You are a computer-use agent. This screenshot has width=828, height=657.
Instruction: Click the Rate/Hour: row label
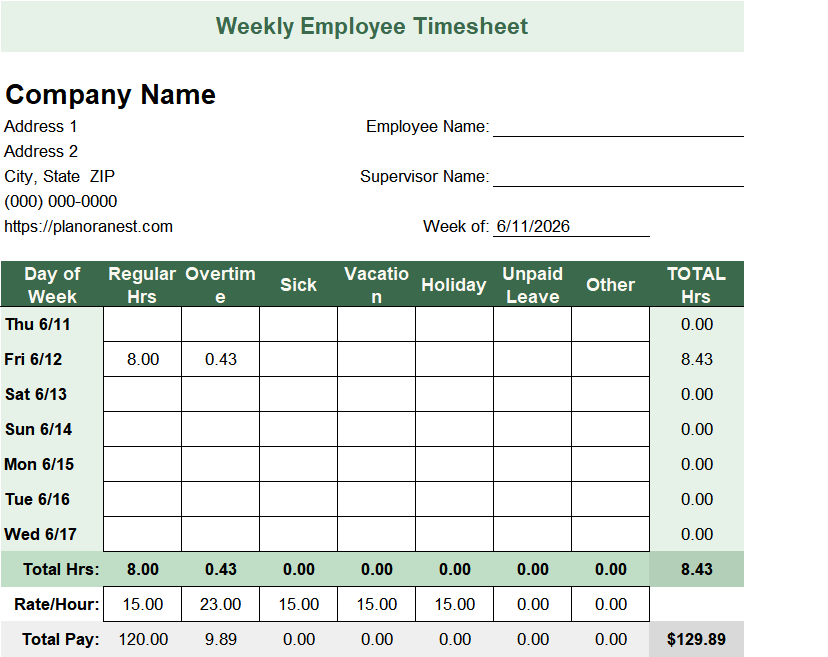(57, 604)
